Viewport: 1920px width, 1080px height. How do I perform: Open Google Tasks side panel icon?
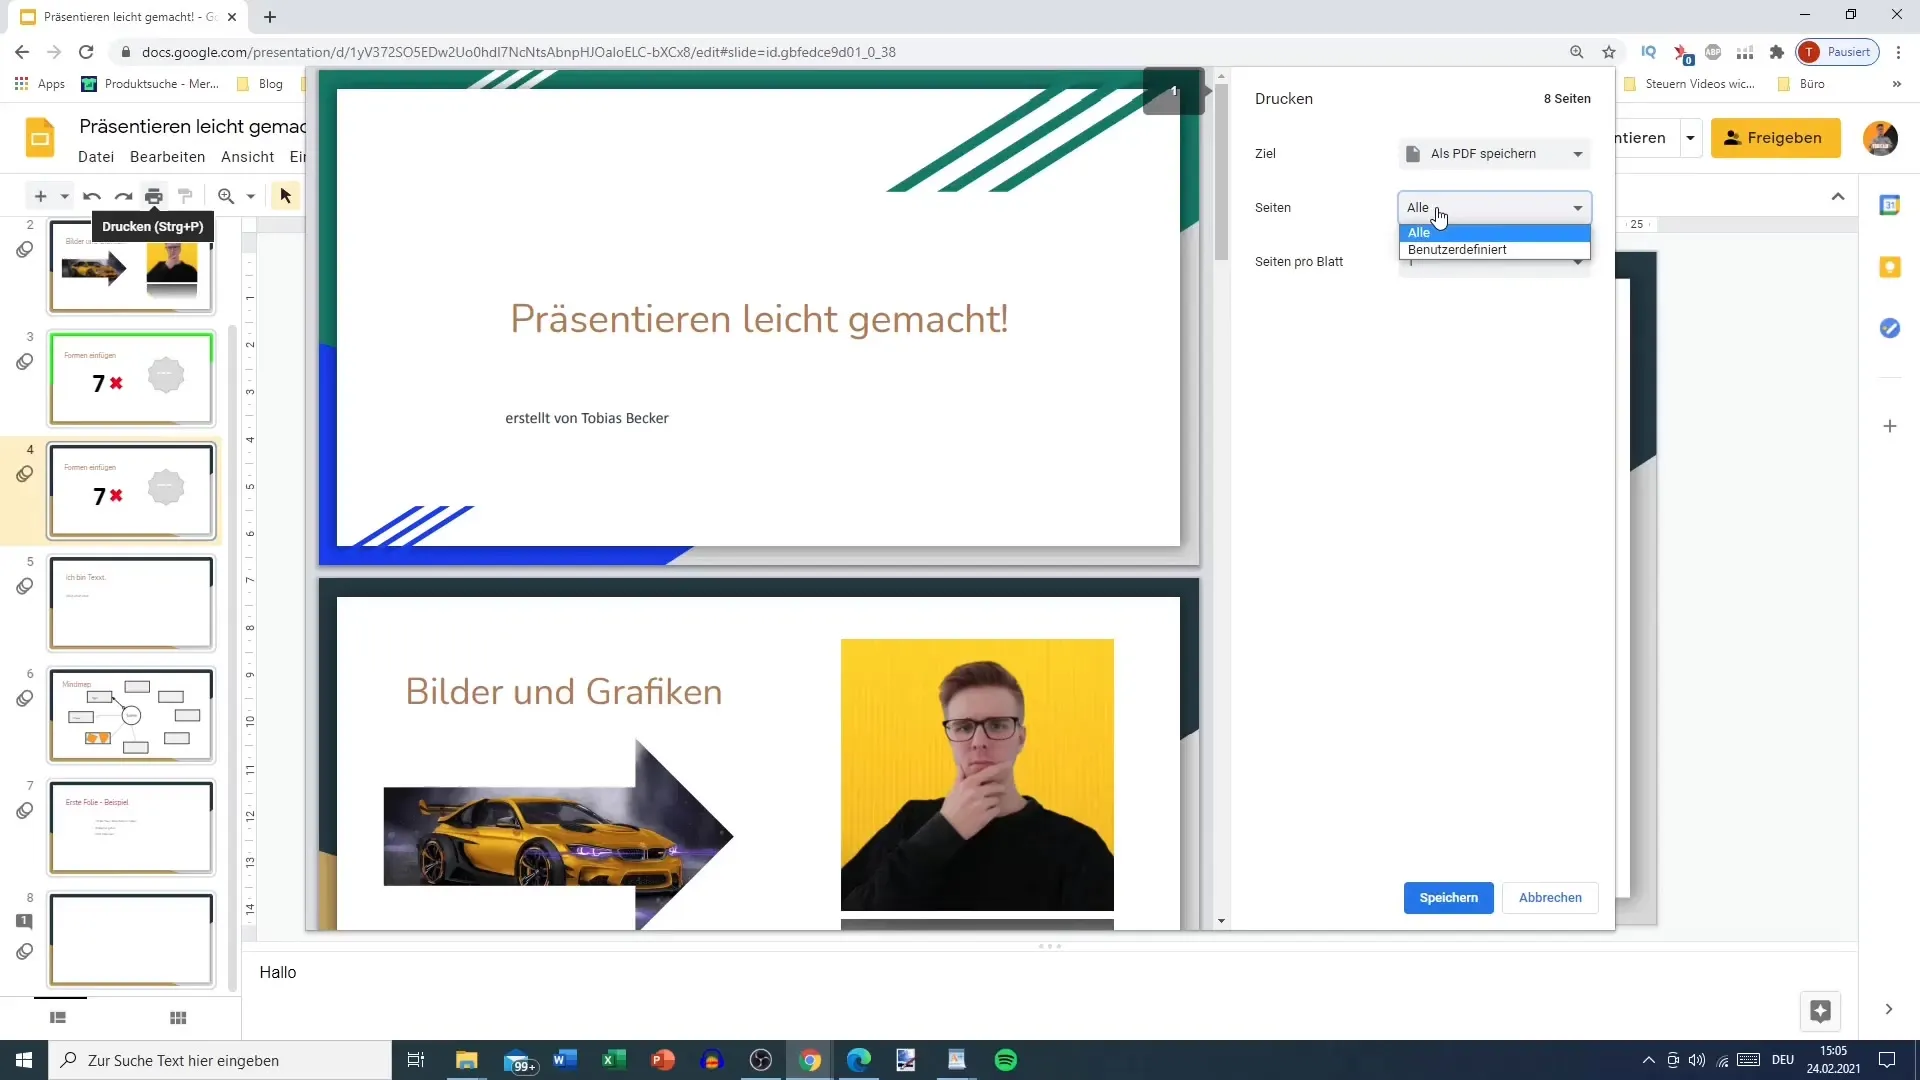point(1889,328)
